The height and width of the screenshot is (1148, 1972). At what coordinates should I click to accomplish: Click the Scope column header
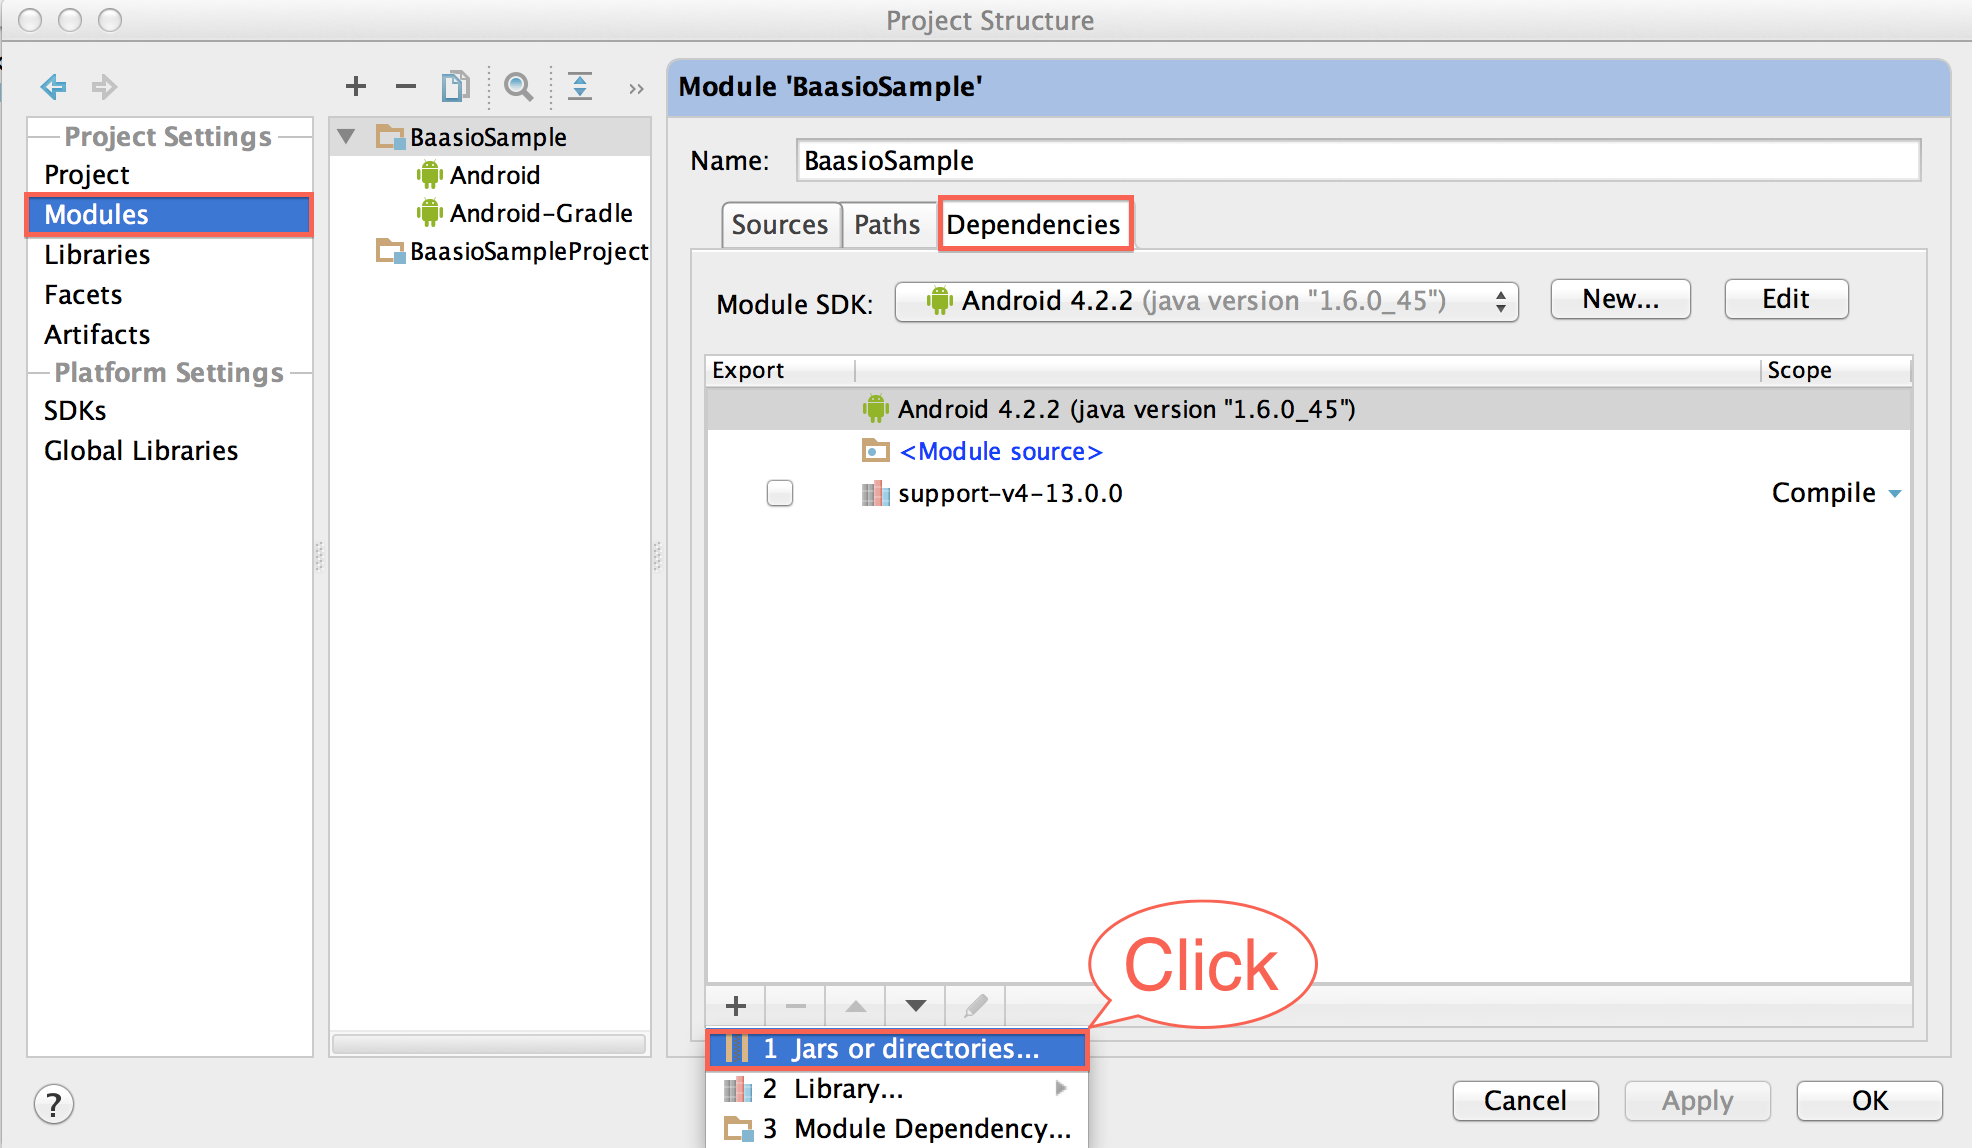[x=1836, y=370]
